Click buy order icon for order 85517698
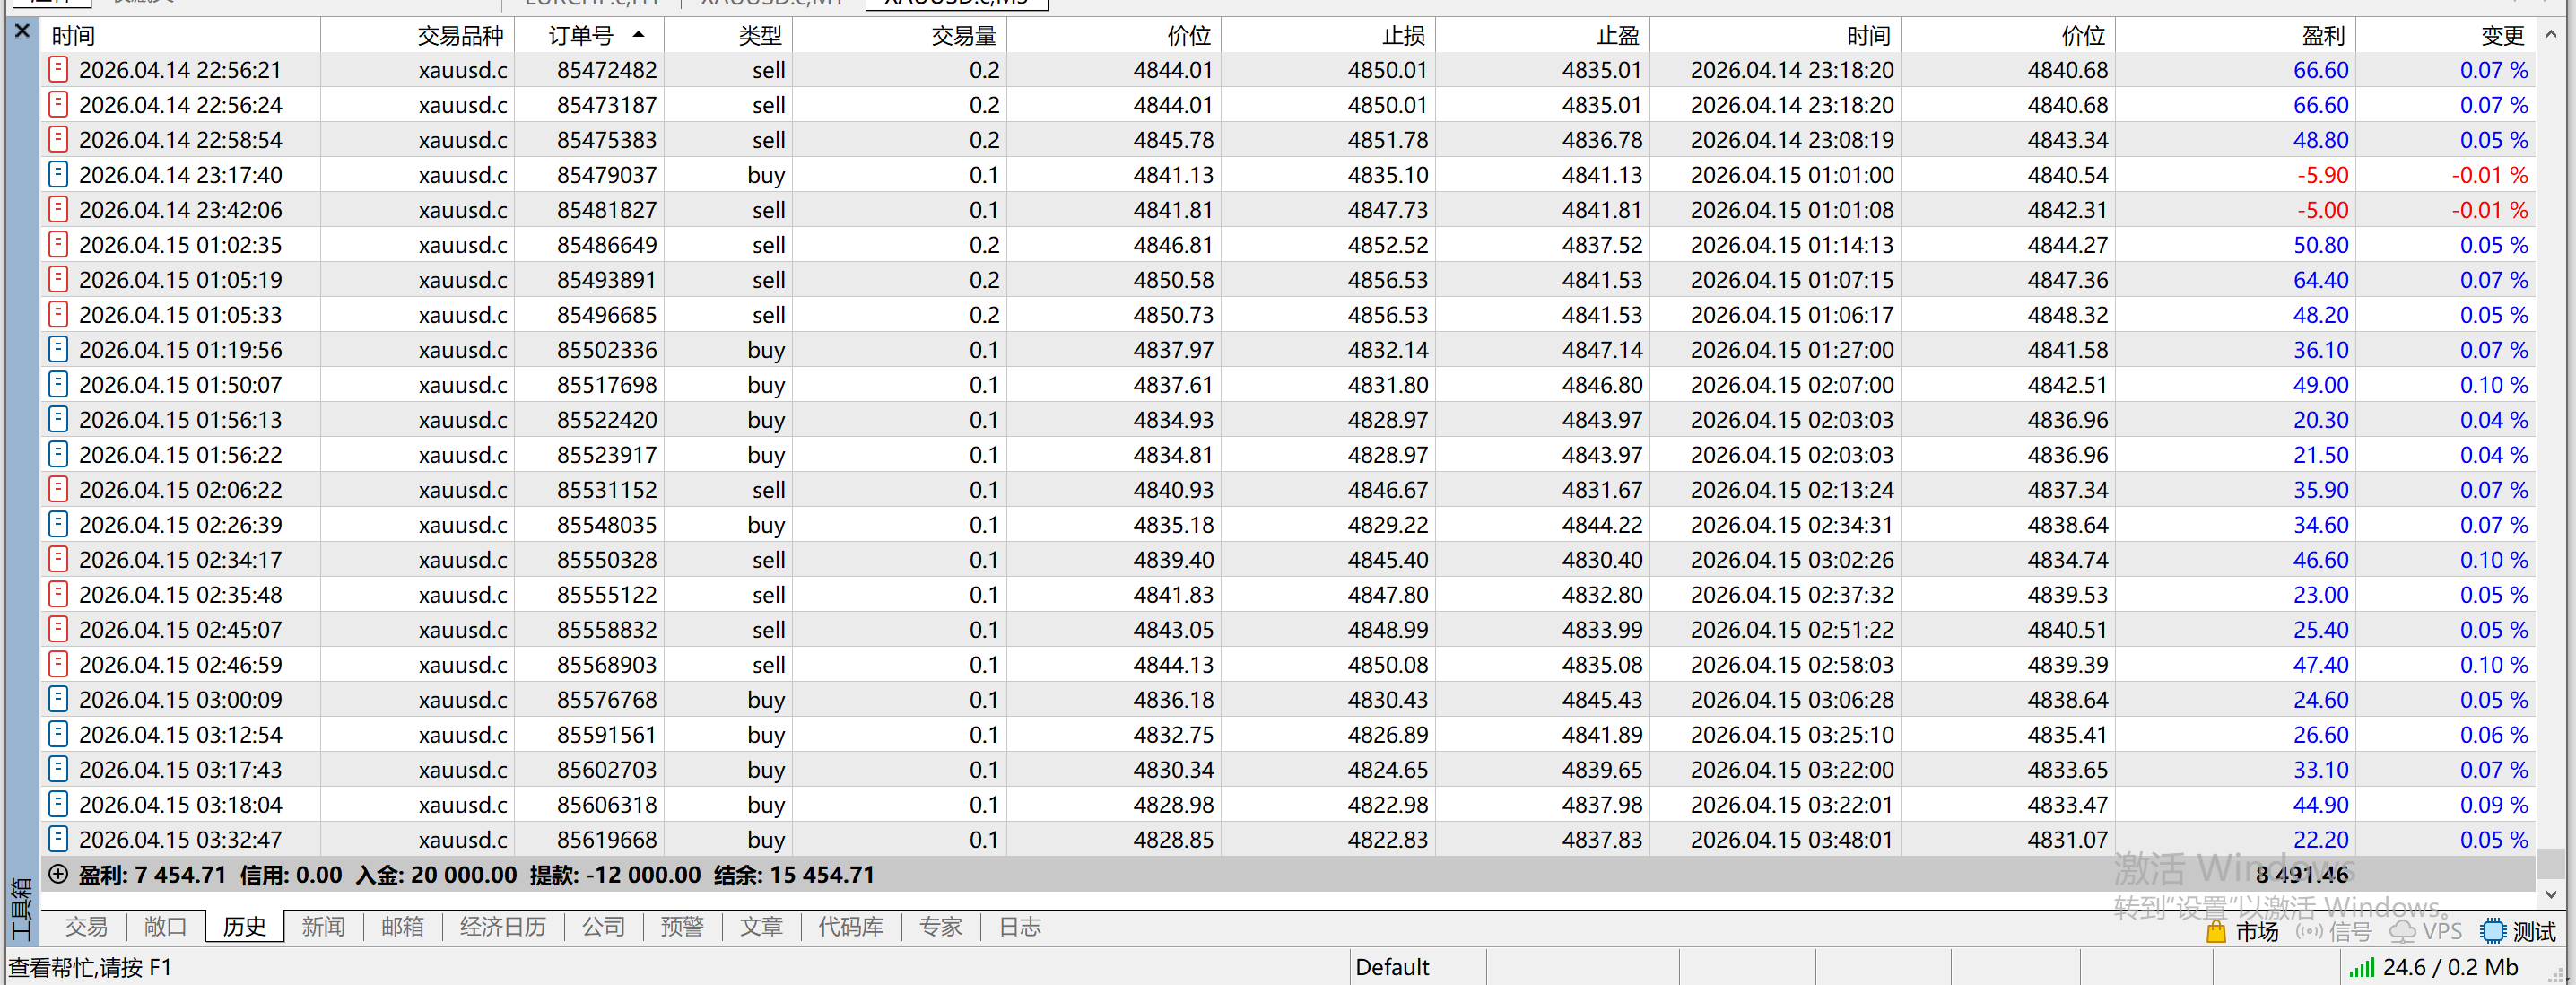This screenshot has height=985, width=2576. pos(58,384)
